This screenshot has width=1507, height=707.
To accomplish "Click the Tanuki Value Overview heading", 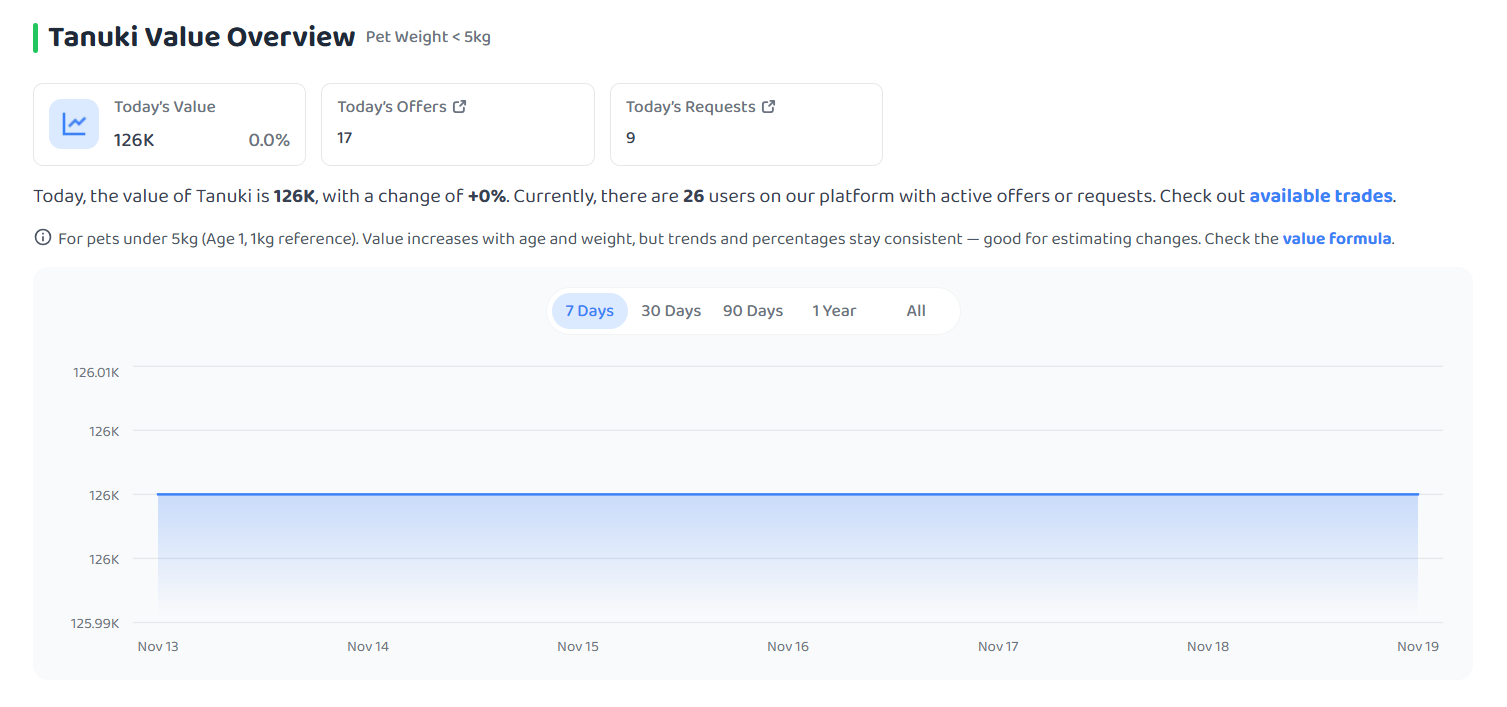I will [202, 37].
